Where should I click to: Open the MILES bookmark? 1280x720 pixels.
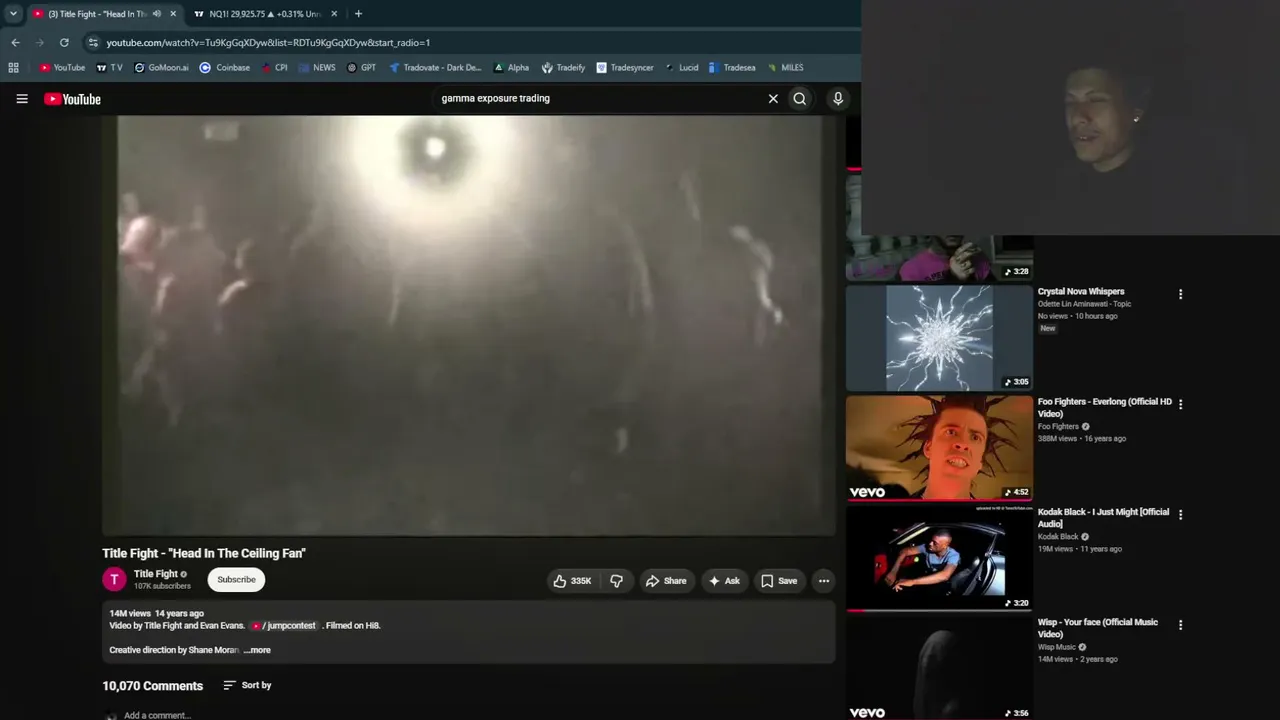(x=786, y=68)
